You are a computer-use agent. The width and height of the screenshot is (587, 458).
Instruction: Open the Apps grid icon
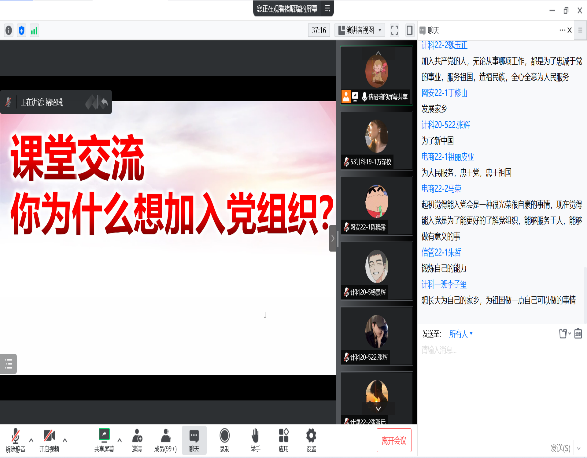283,440
